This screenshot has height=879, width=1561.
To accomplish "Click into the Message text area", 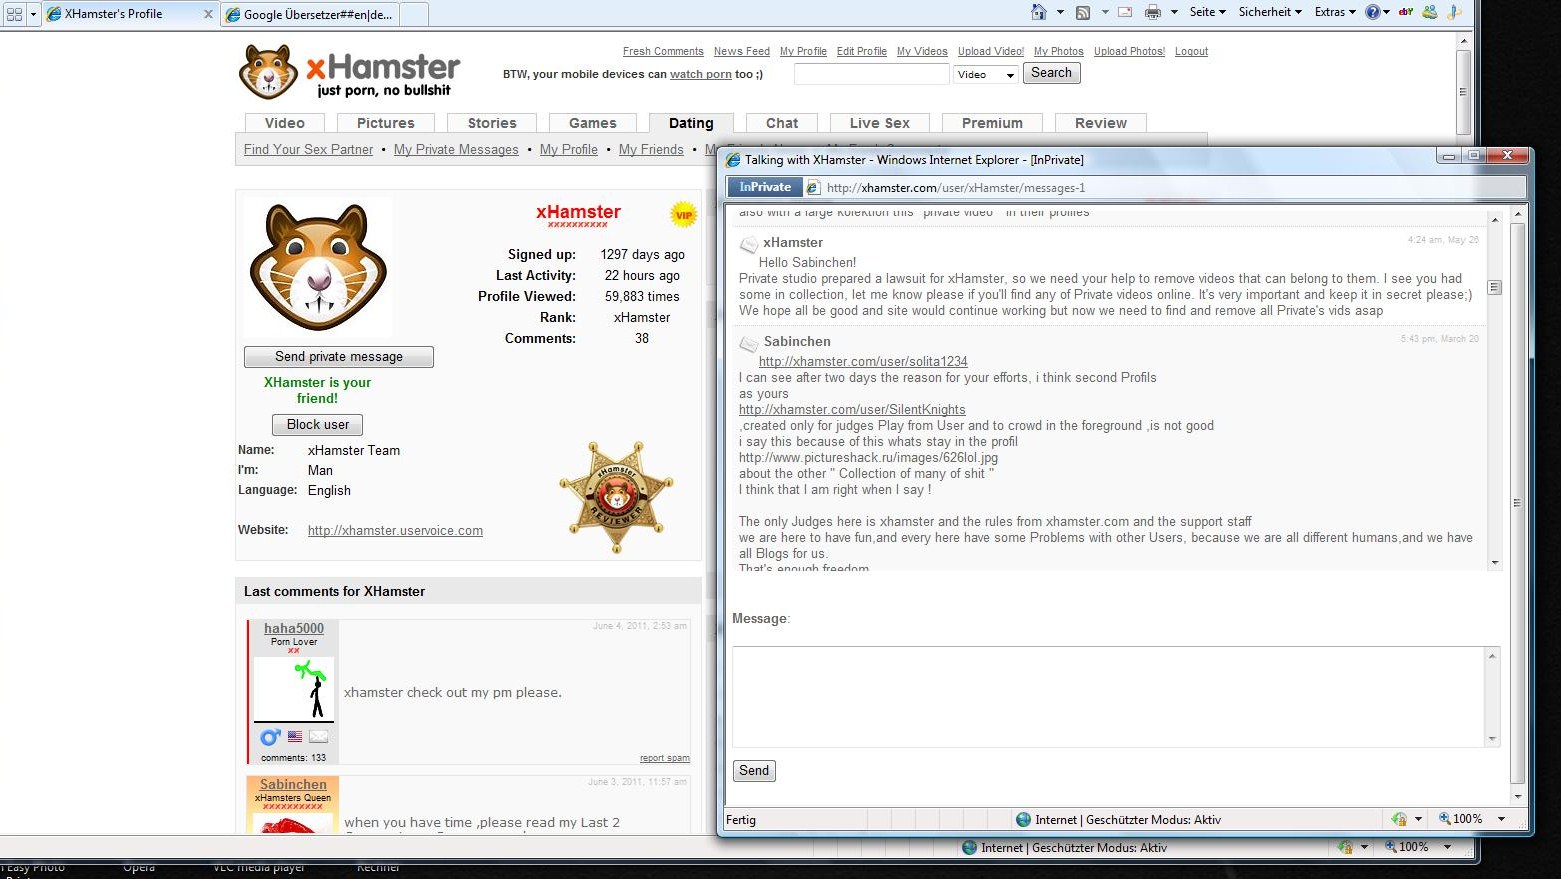I will [1108, 697].
